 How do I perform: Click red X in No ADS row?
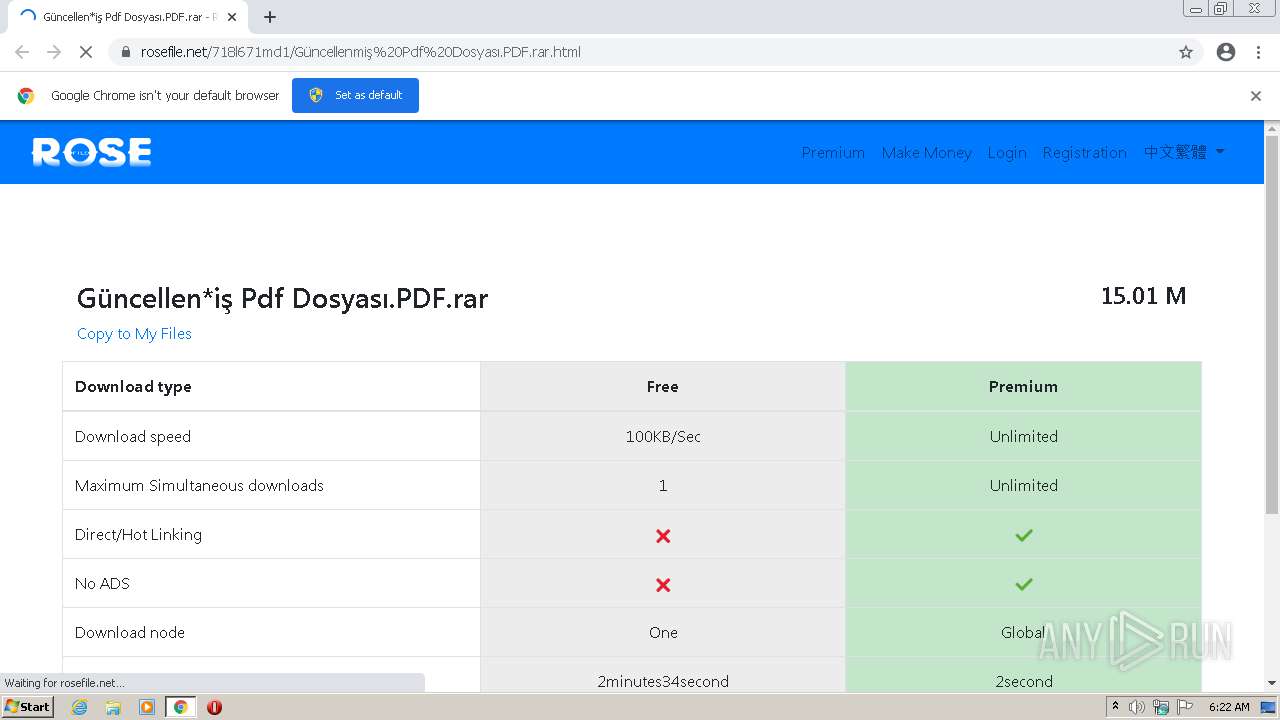pyautogui.click(x=663, y=585)
